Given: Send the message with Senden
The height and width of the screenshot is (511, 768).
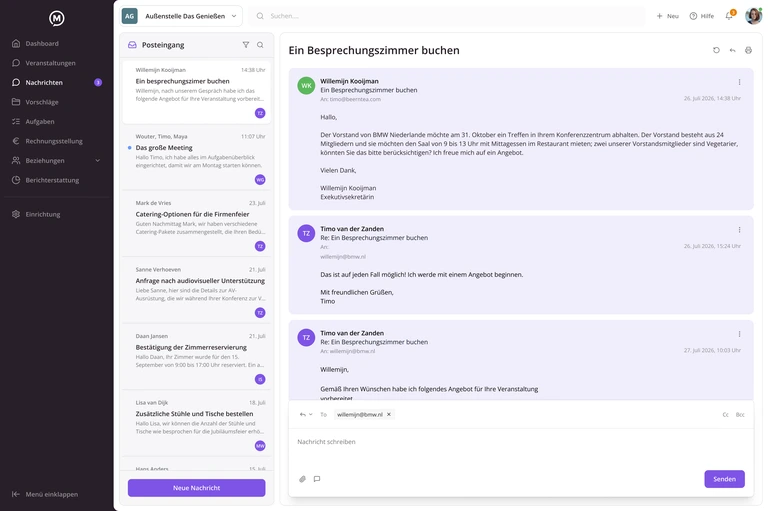Looking at the screenshot, I should [724, 479].
